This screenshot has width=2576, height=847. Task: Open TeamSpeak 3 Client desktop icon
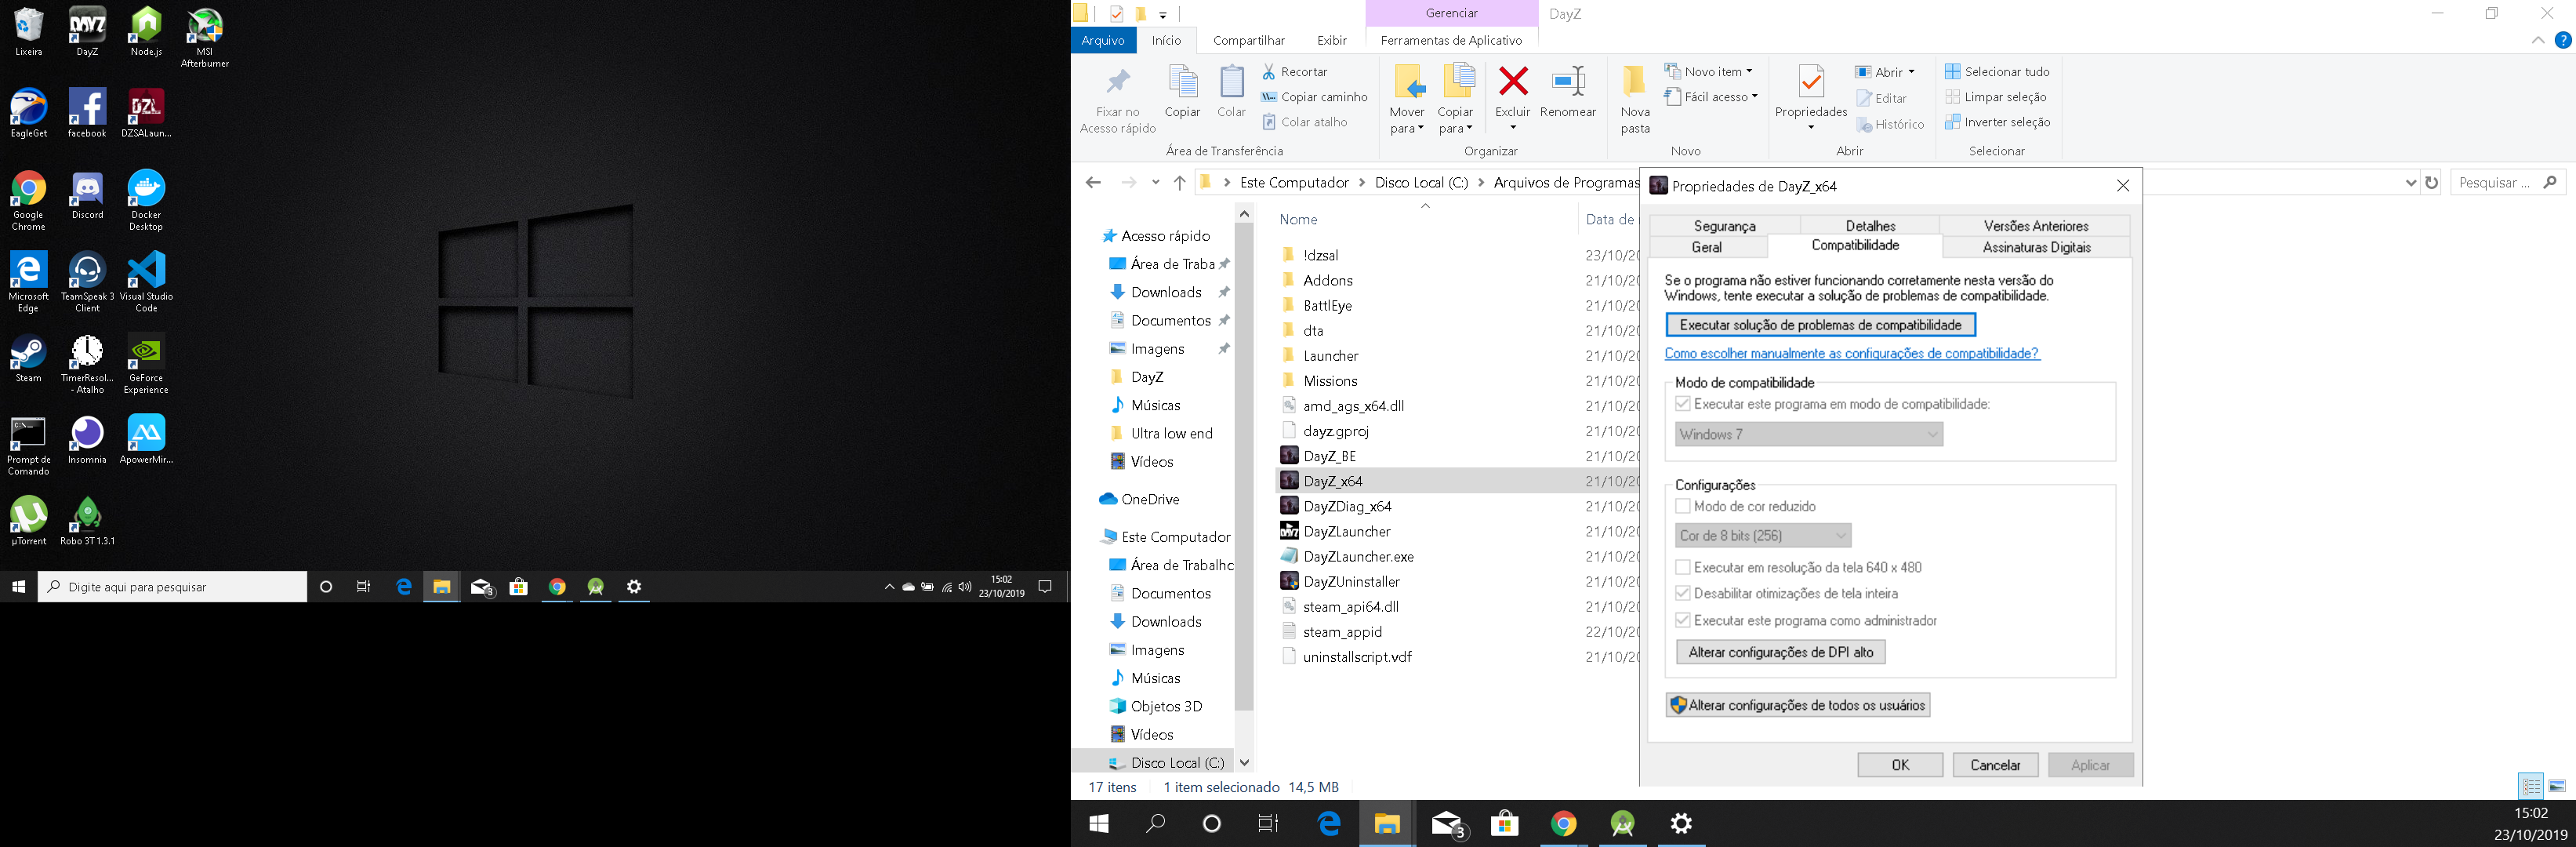(x=87, y=282)
